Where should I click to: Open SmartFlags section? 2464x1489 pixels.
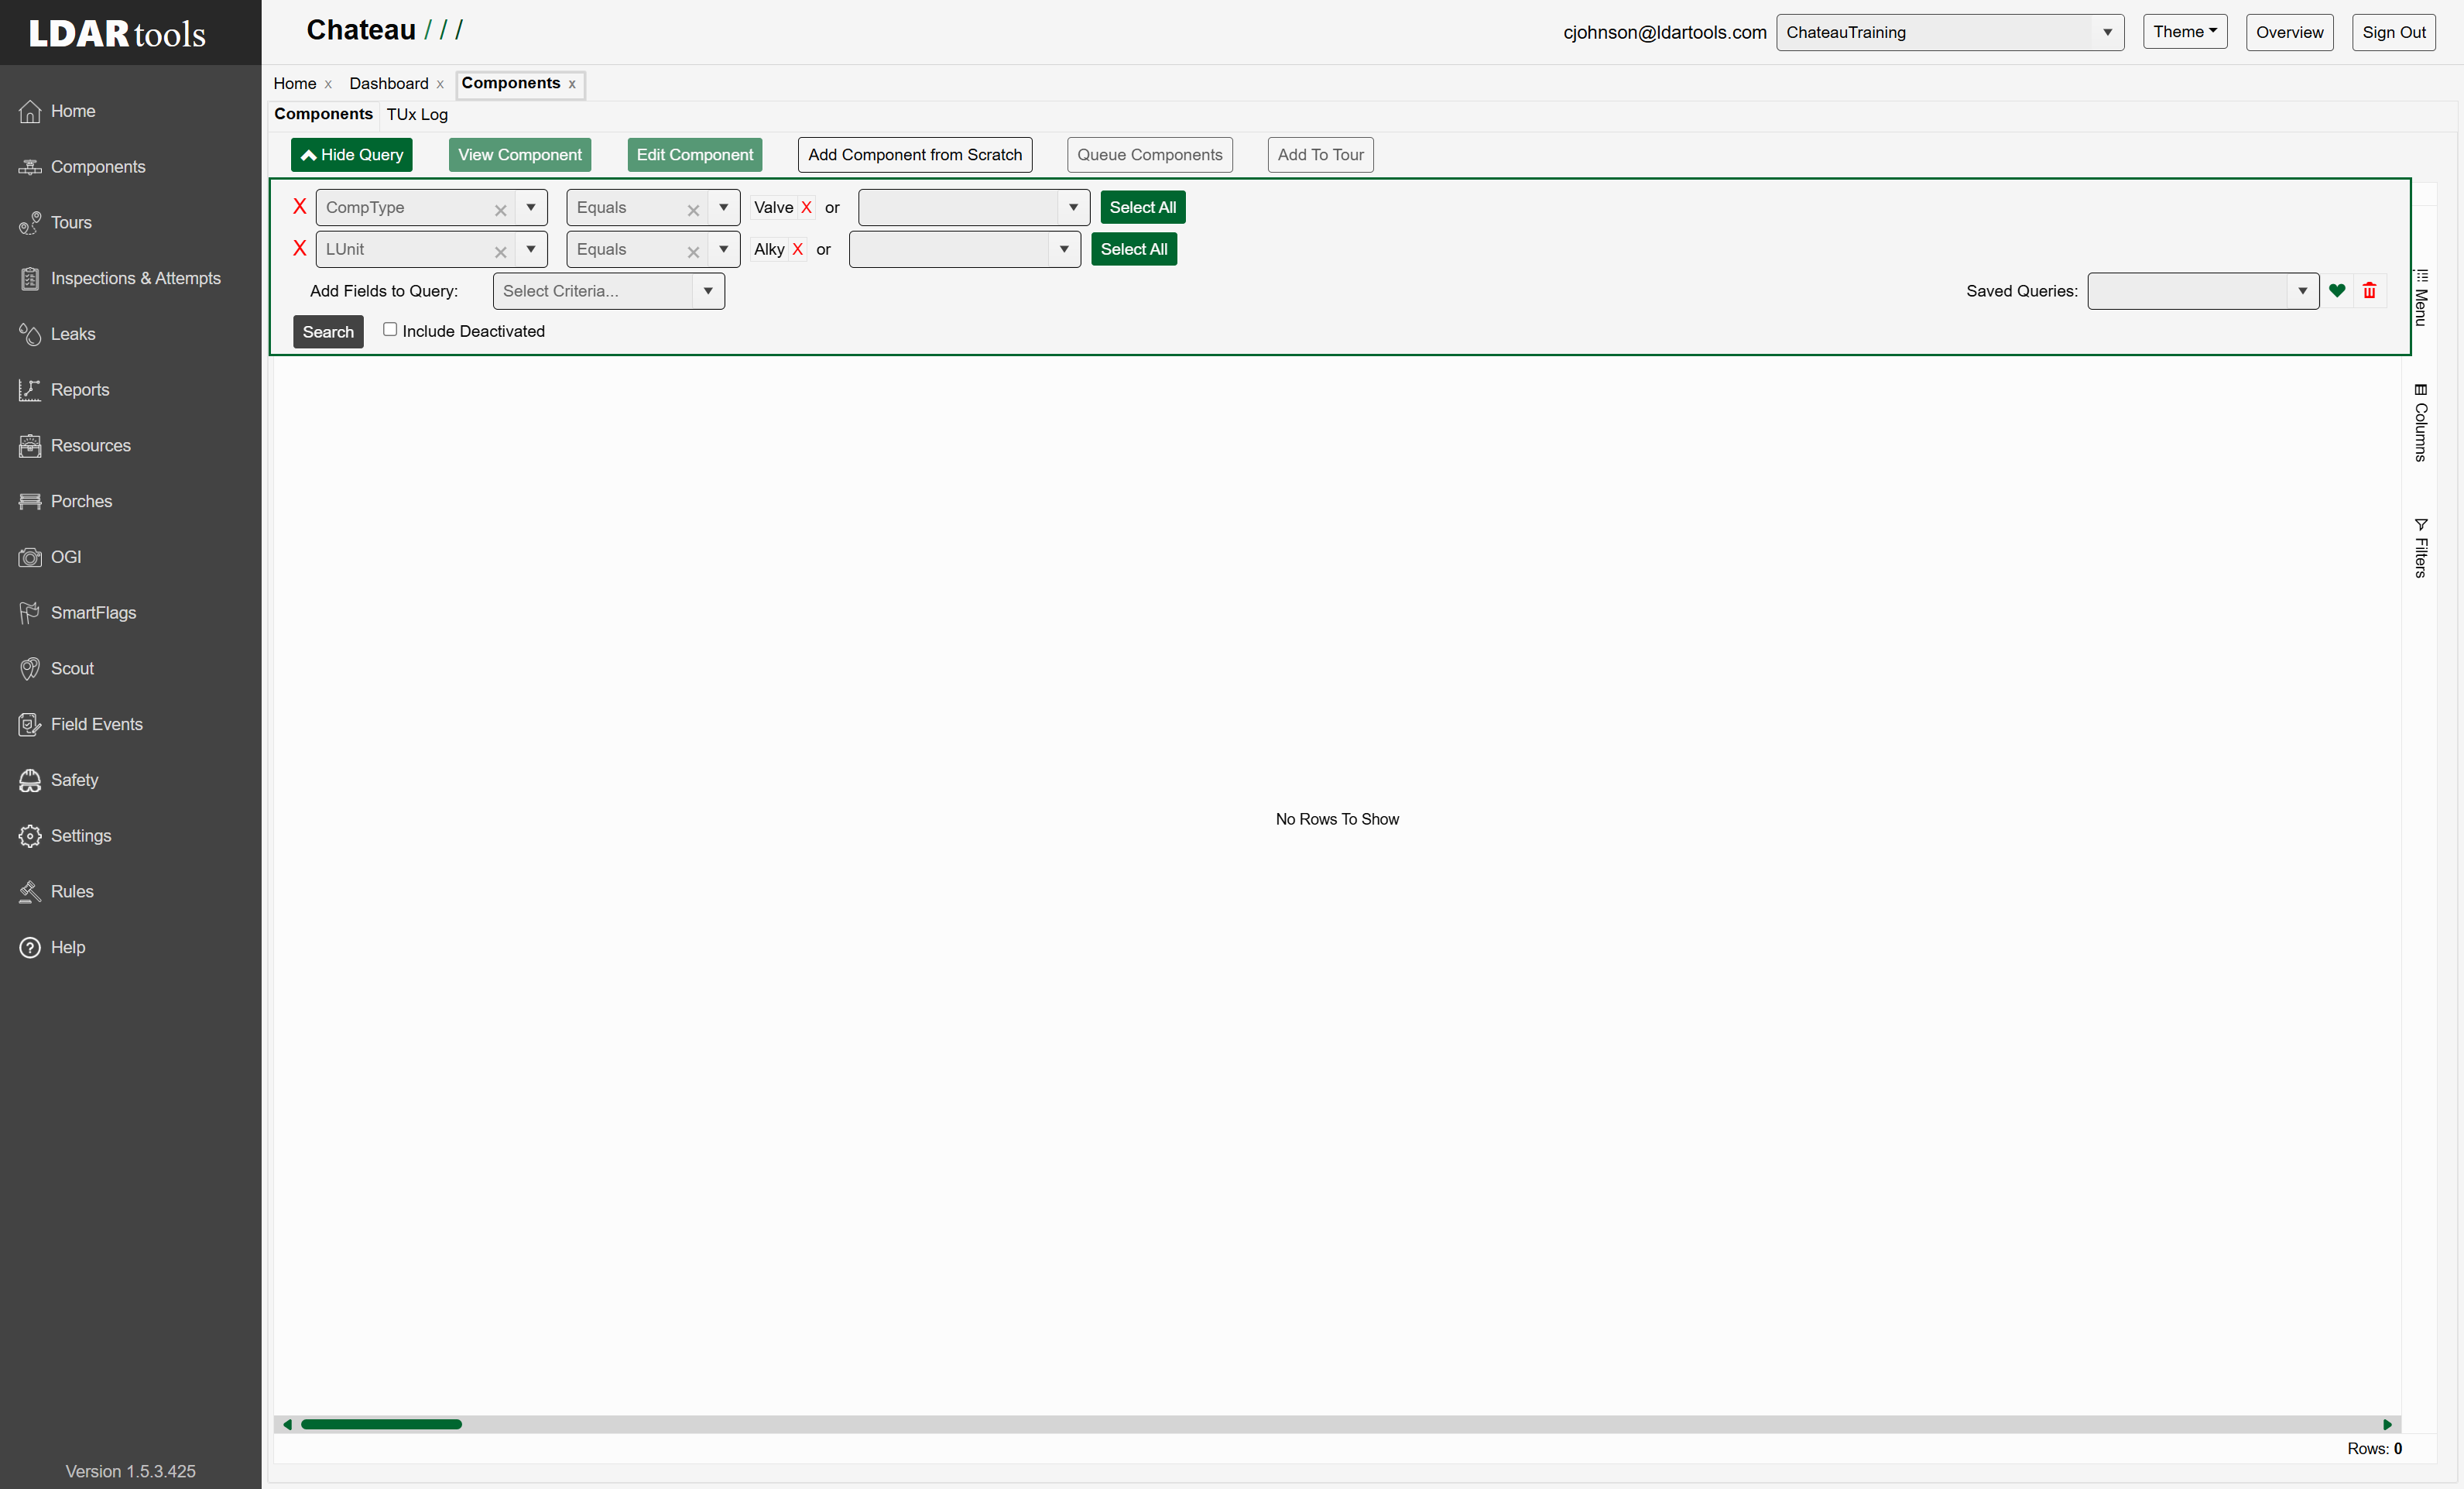92,613
